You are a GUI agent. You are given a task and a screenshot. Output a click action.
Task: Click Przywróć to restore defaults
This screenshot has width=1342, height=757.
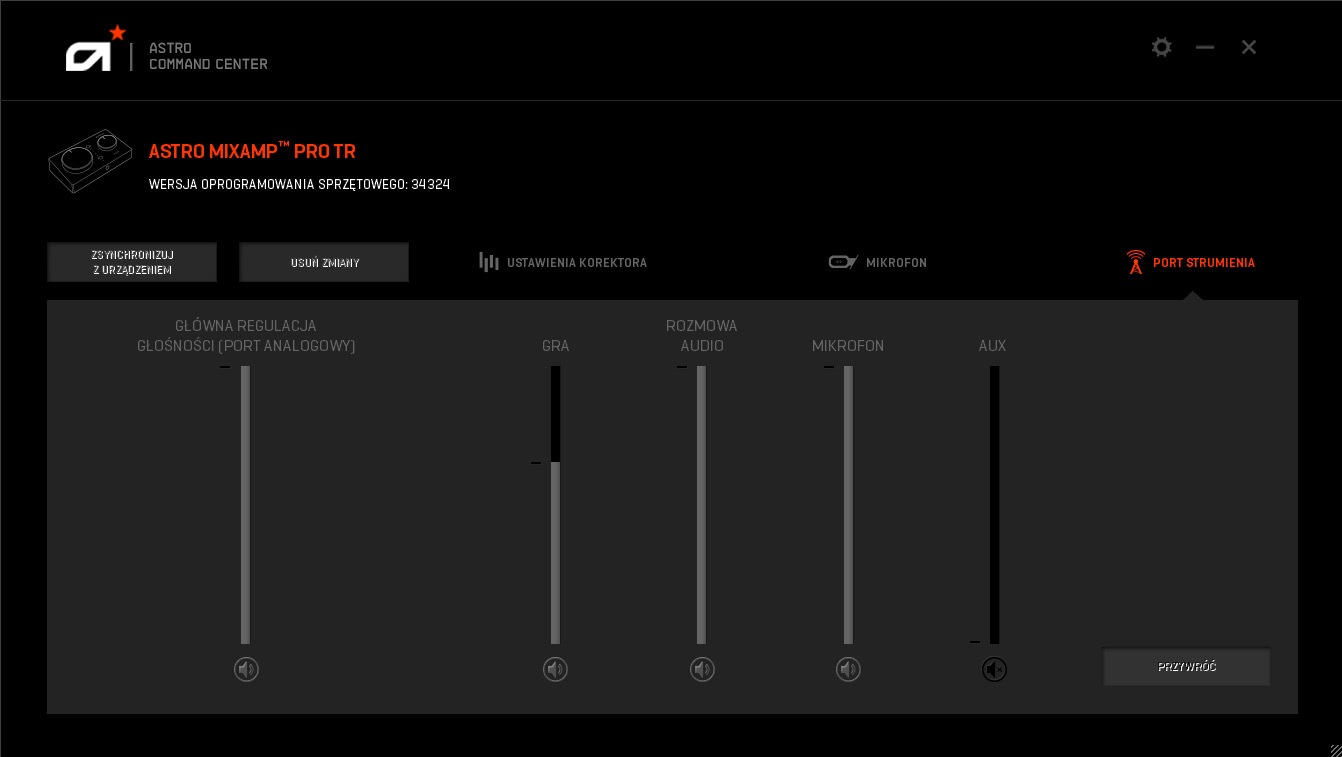[1186, 667]
